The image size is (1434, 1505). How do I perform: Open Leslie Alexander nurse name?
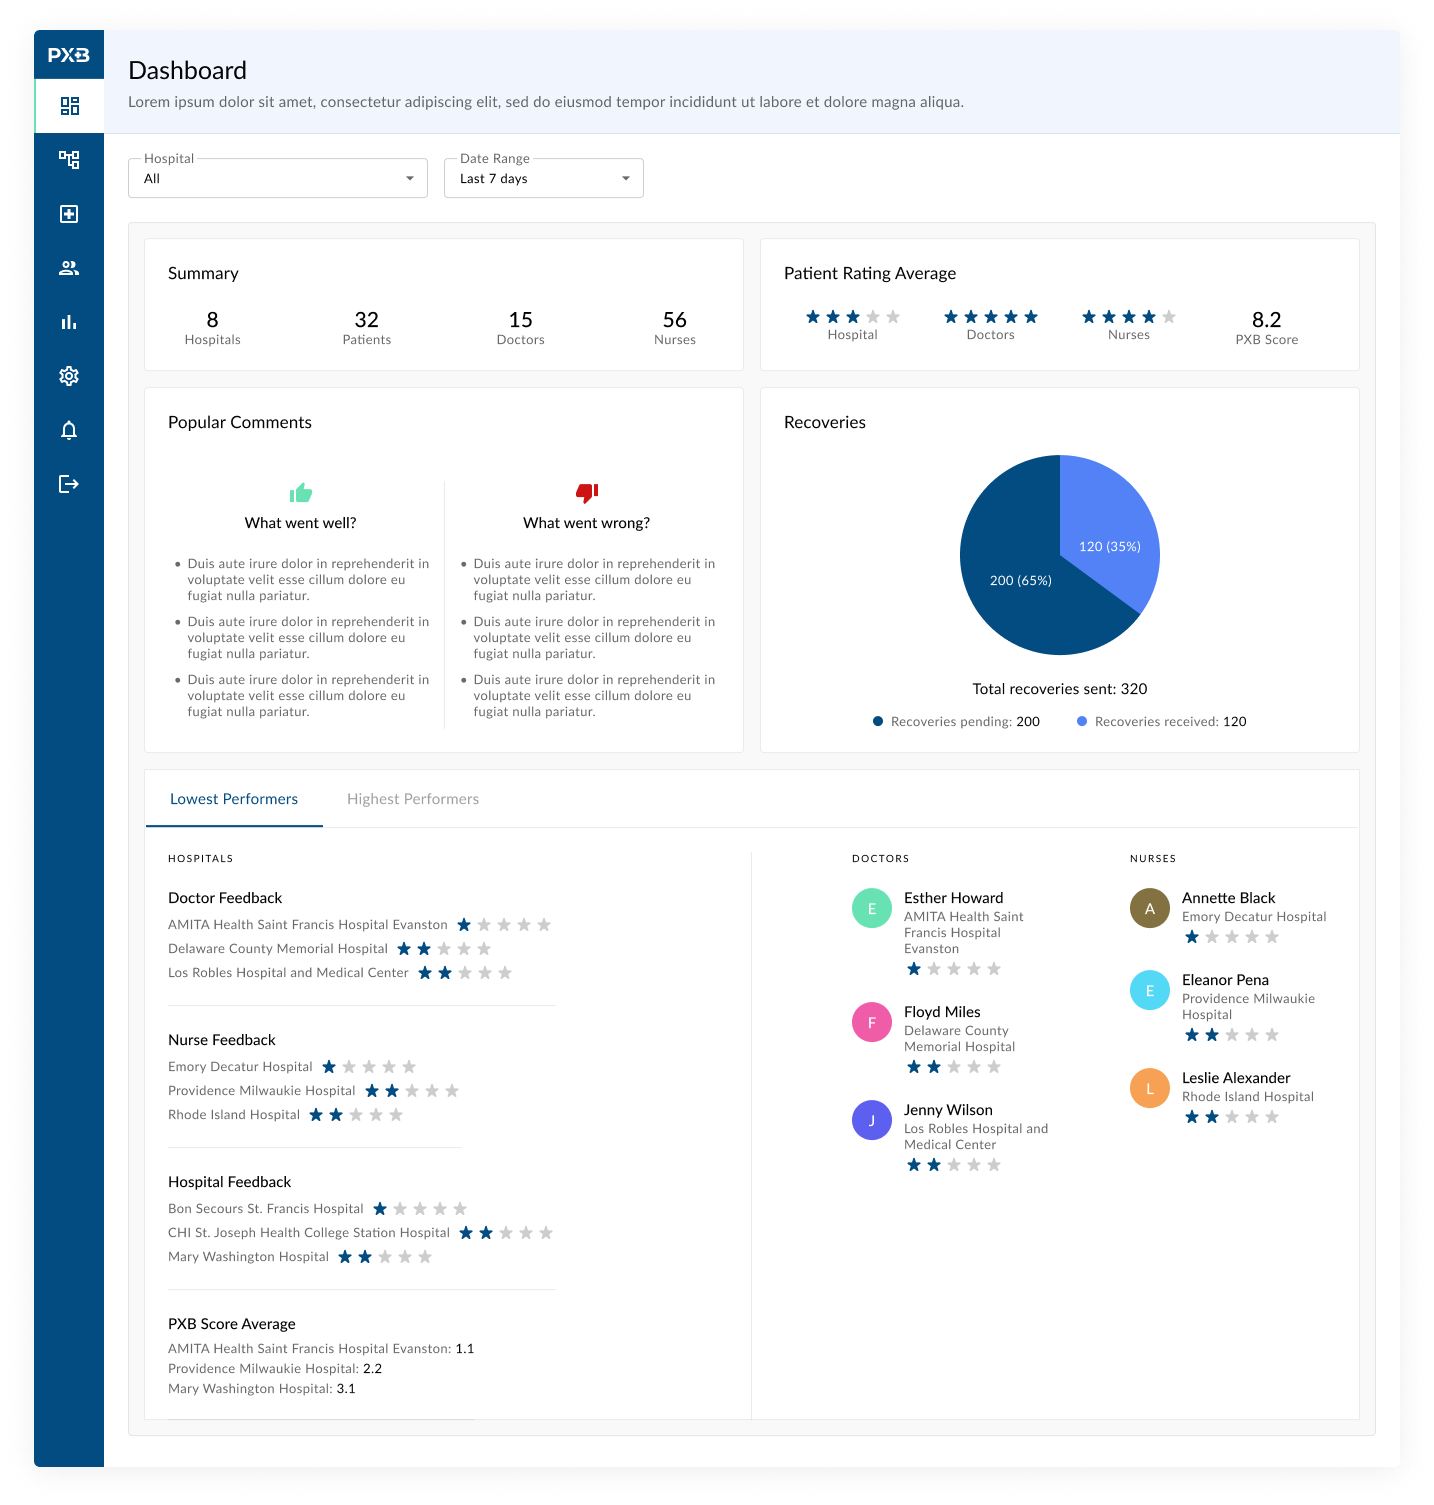(x=1236, y=1078)
